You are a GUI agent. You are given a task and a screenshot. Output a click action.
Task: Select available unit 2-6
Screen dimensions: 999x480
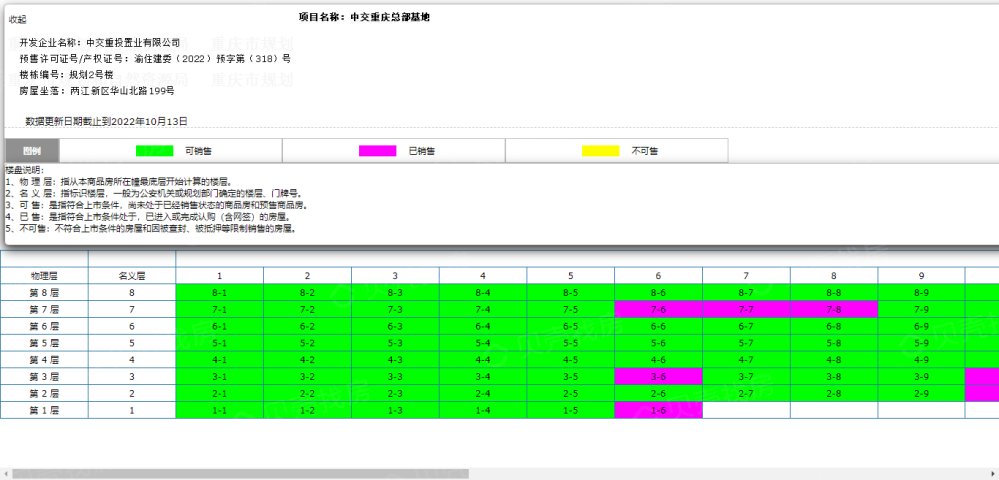[x=659, y=393]
